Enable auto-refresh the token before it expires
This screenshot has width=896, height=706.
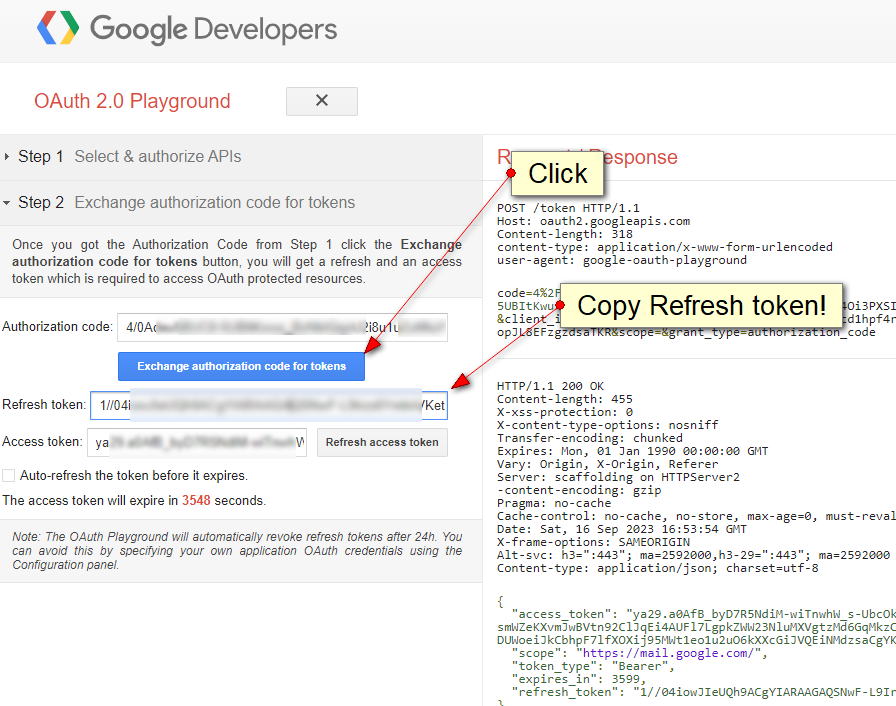click(9, 475)
